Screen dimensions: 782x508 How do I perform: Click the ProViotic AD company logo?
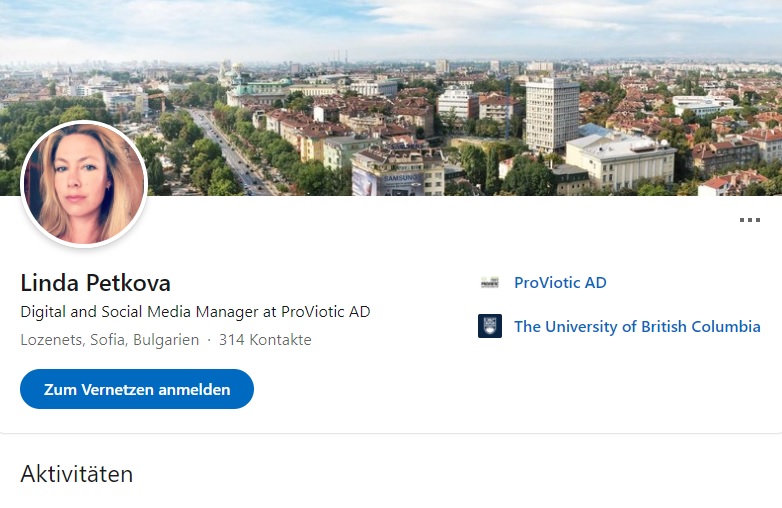(x=490, y=283)
